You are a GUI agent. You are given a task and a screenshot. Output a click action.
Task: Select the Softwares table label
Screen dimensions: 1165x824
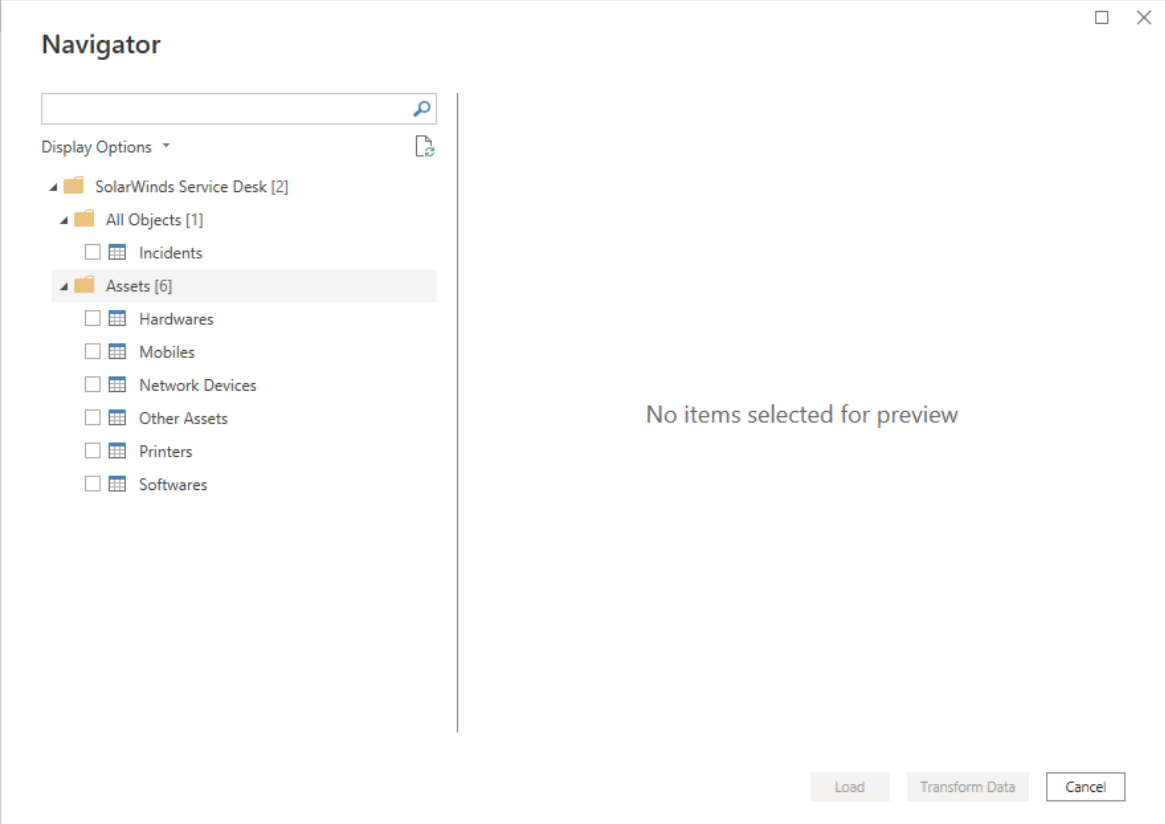(173, 484)
